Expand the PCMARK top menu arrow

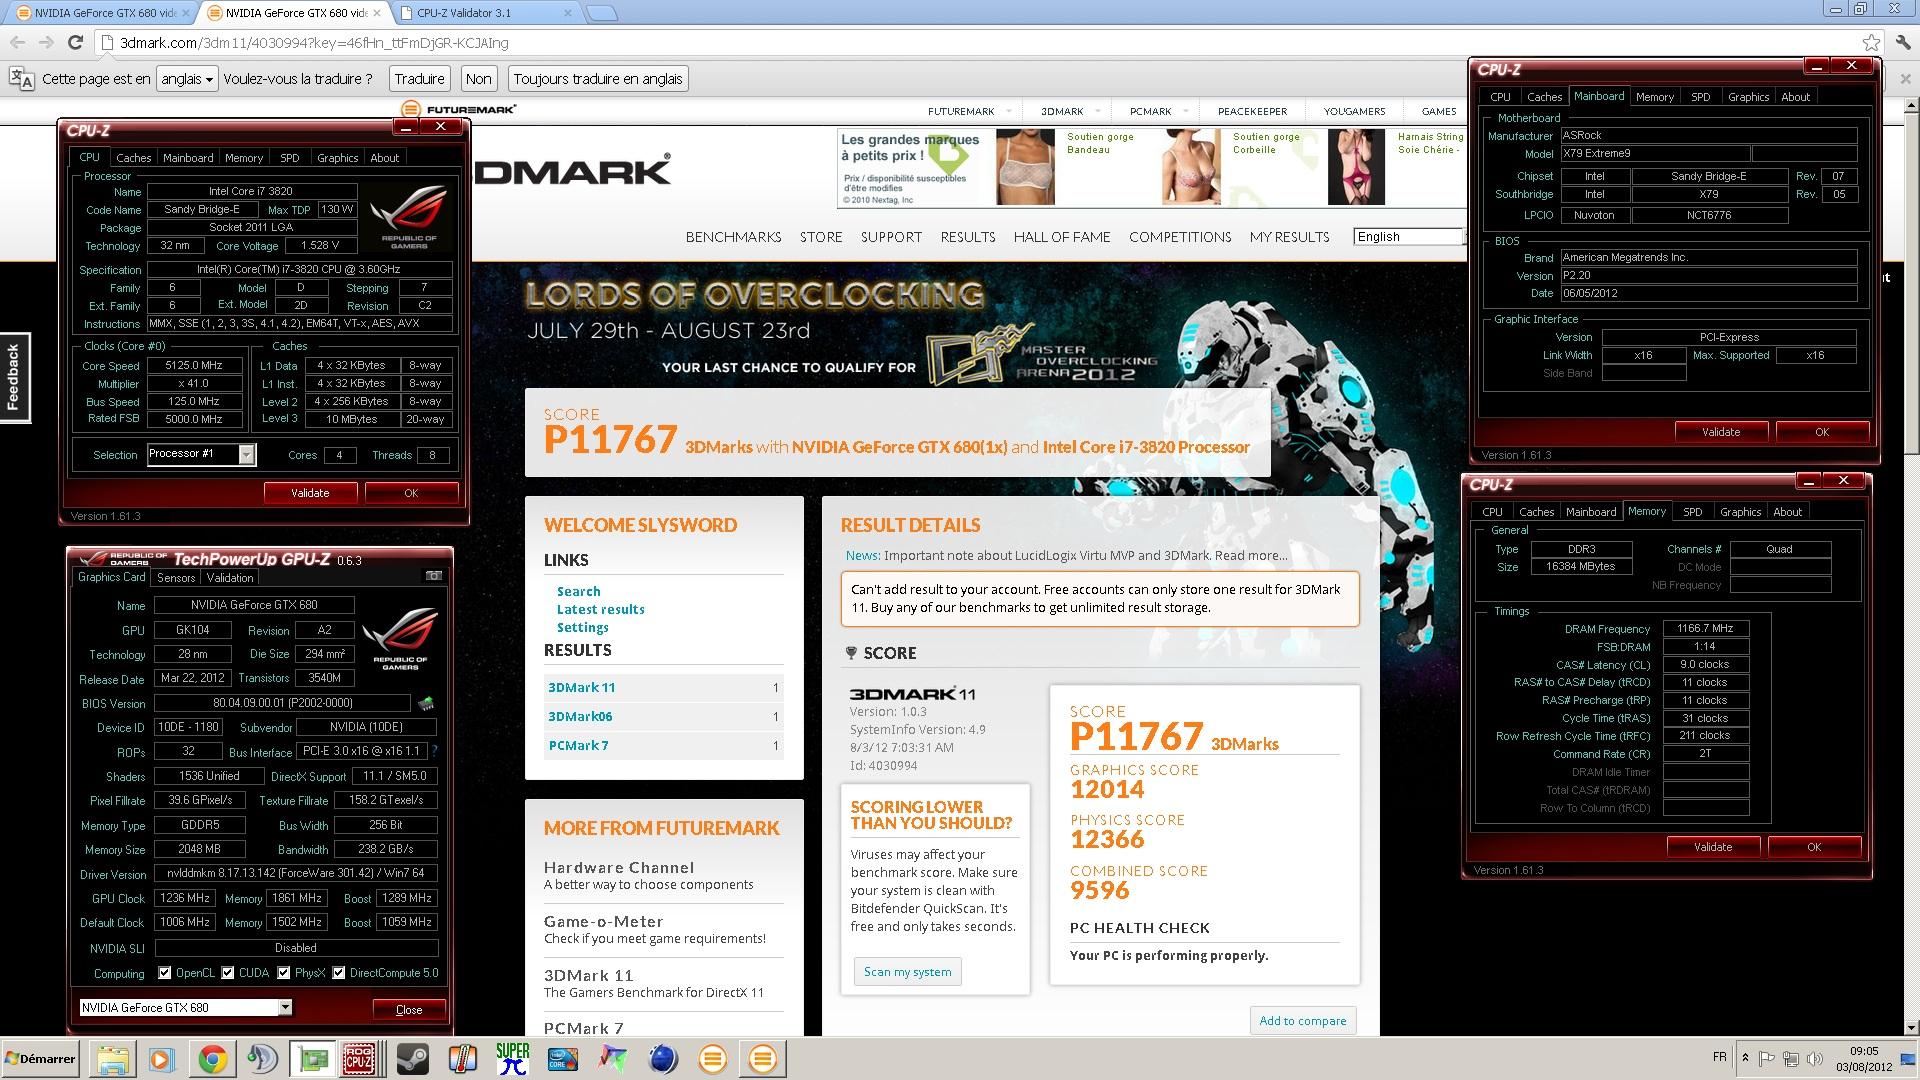click(x=1186, y=111)
